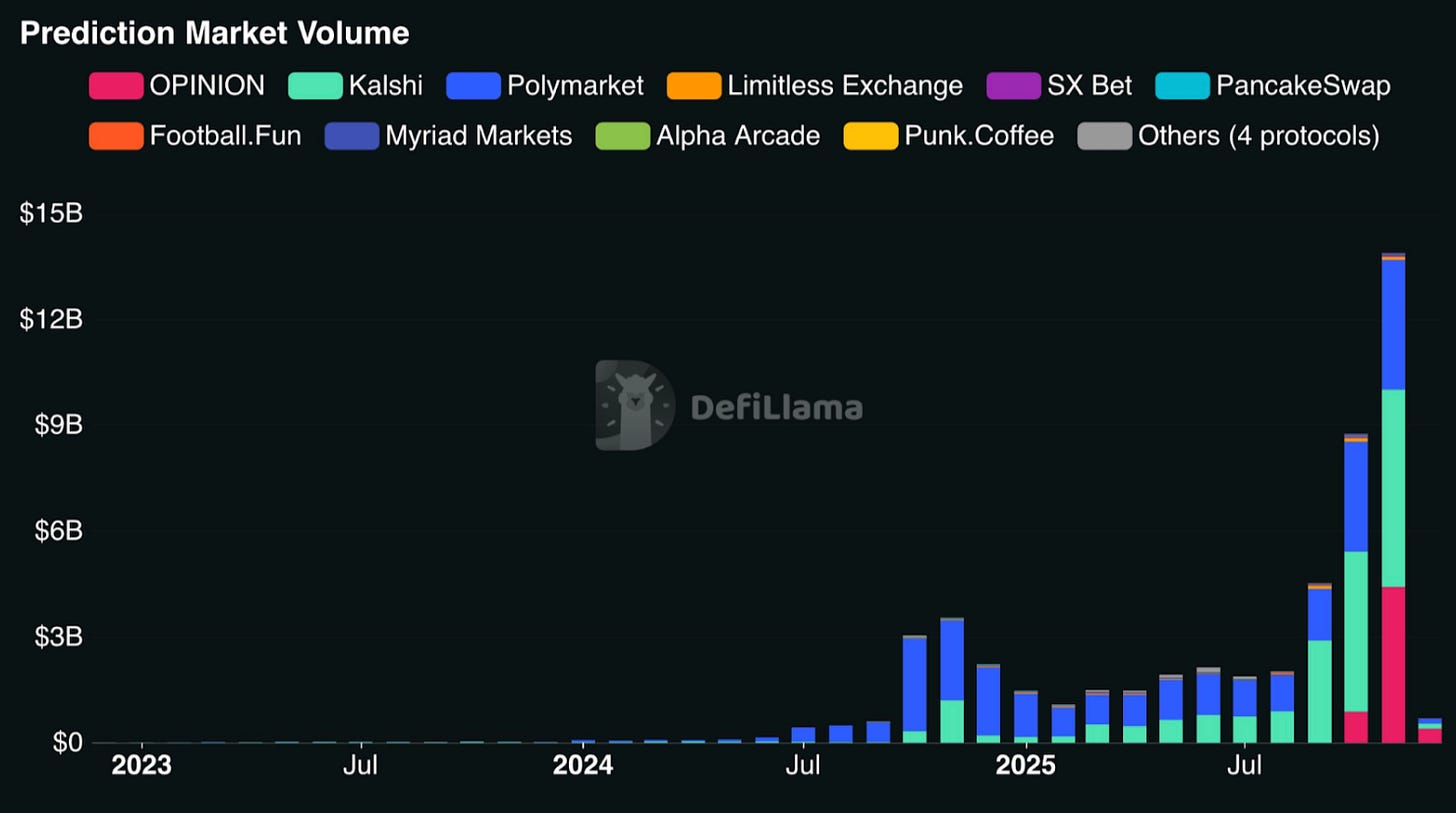Select the Limitless Exchange legend label
1456x813 pixels.
tap(845, 86)
